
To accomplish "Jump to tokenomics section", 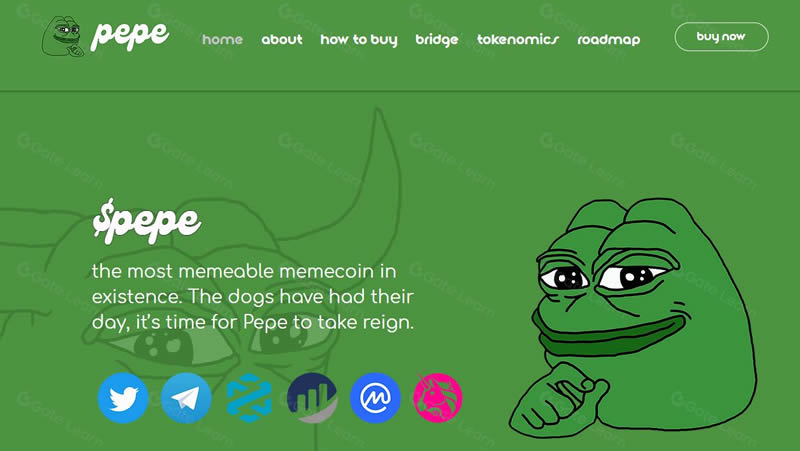I will pyautogui.click(x=518, y=39).
